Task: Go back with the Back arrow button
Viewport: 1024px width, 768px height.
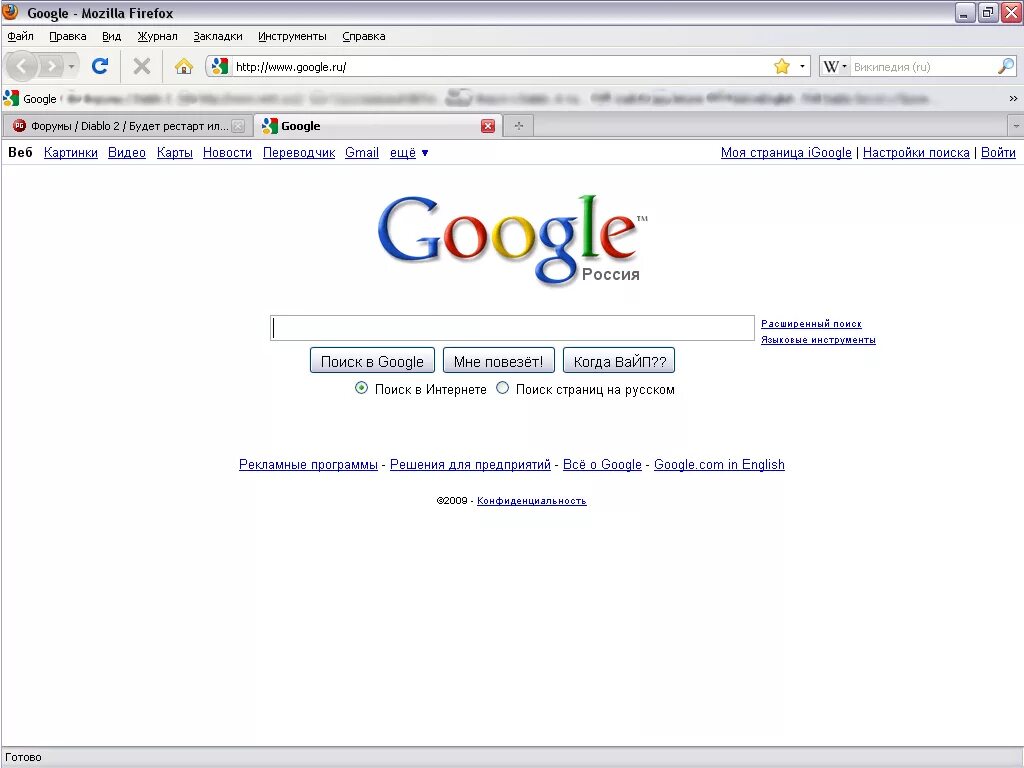Action: [x=22, y=66]
